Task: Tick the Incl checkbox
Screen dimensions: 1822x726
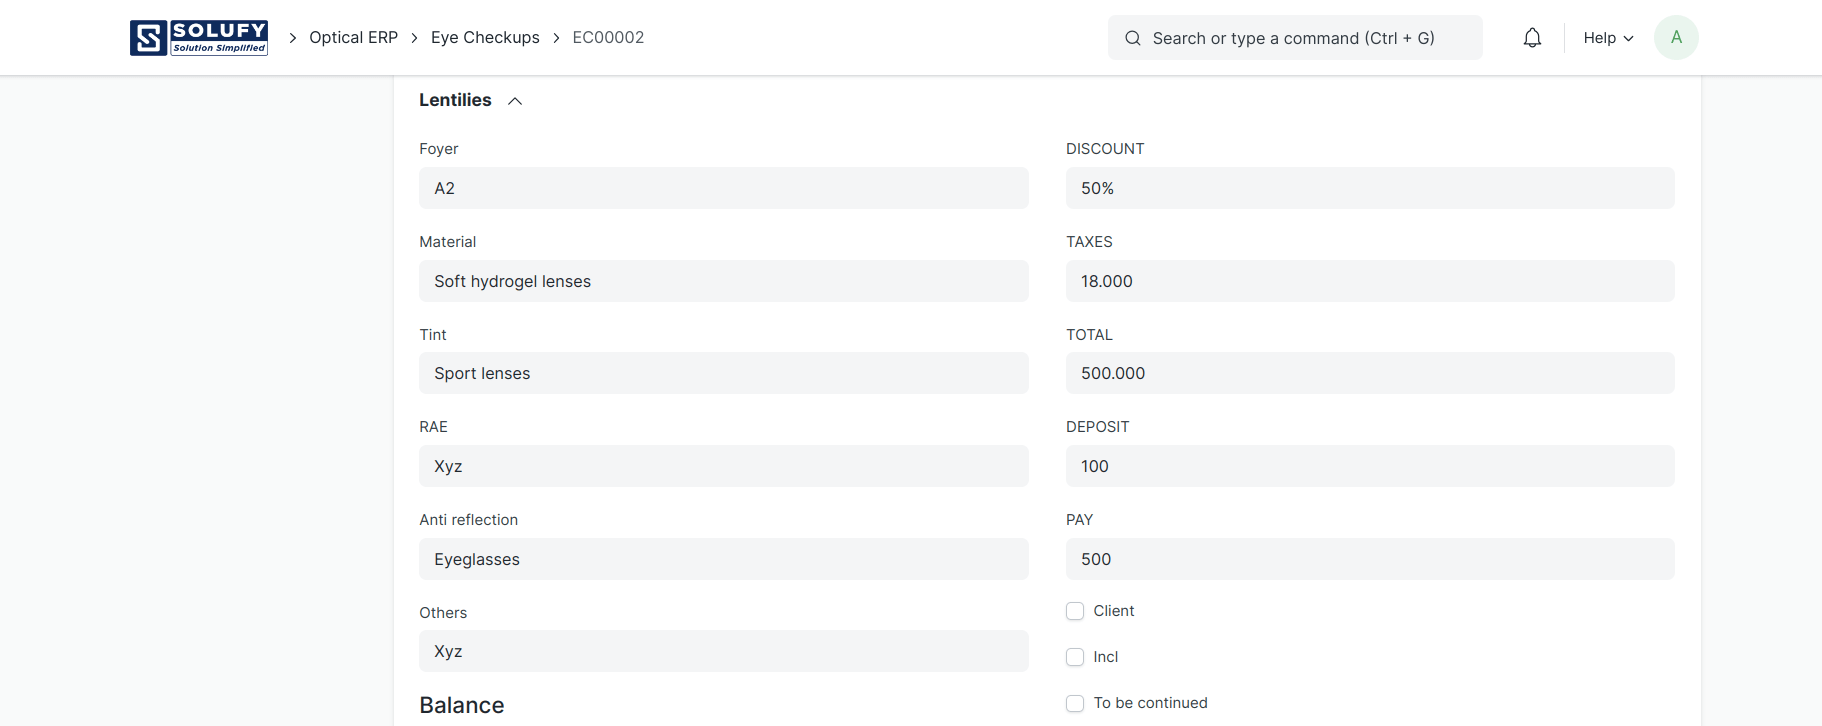Action: click(x=1075, y=657)
